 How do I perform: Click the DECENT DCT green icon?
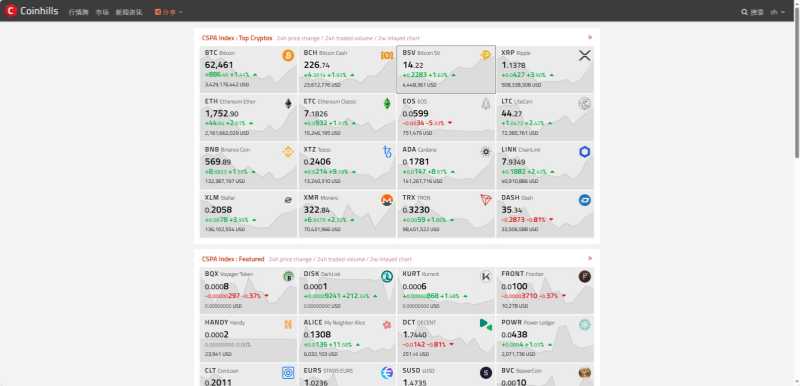point(486,324)
